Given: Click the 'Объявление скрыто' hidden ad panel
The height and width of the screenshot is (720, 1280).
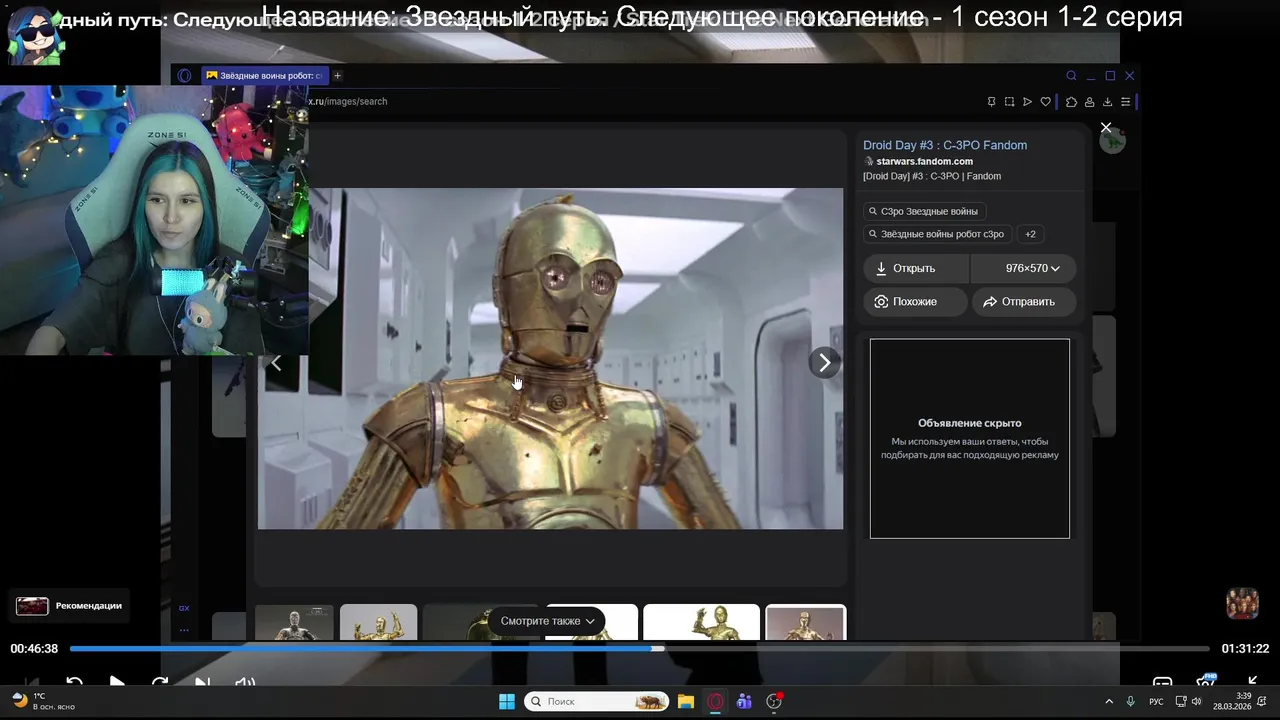Looking at the screenshot, I should tap(969, 438).
